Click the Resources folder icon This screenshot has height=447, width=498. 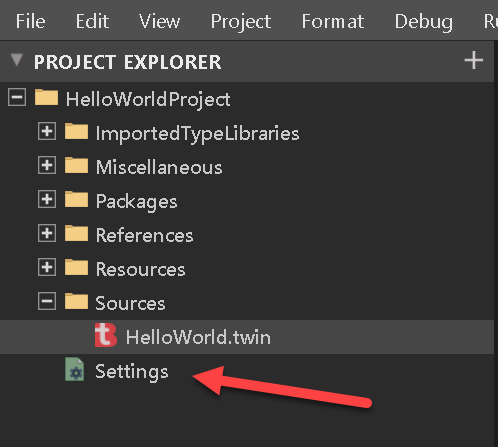pos(76,267)
